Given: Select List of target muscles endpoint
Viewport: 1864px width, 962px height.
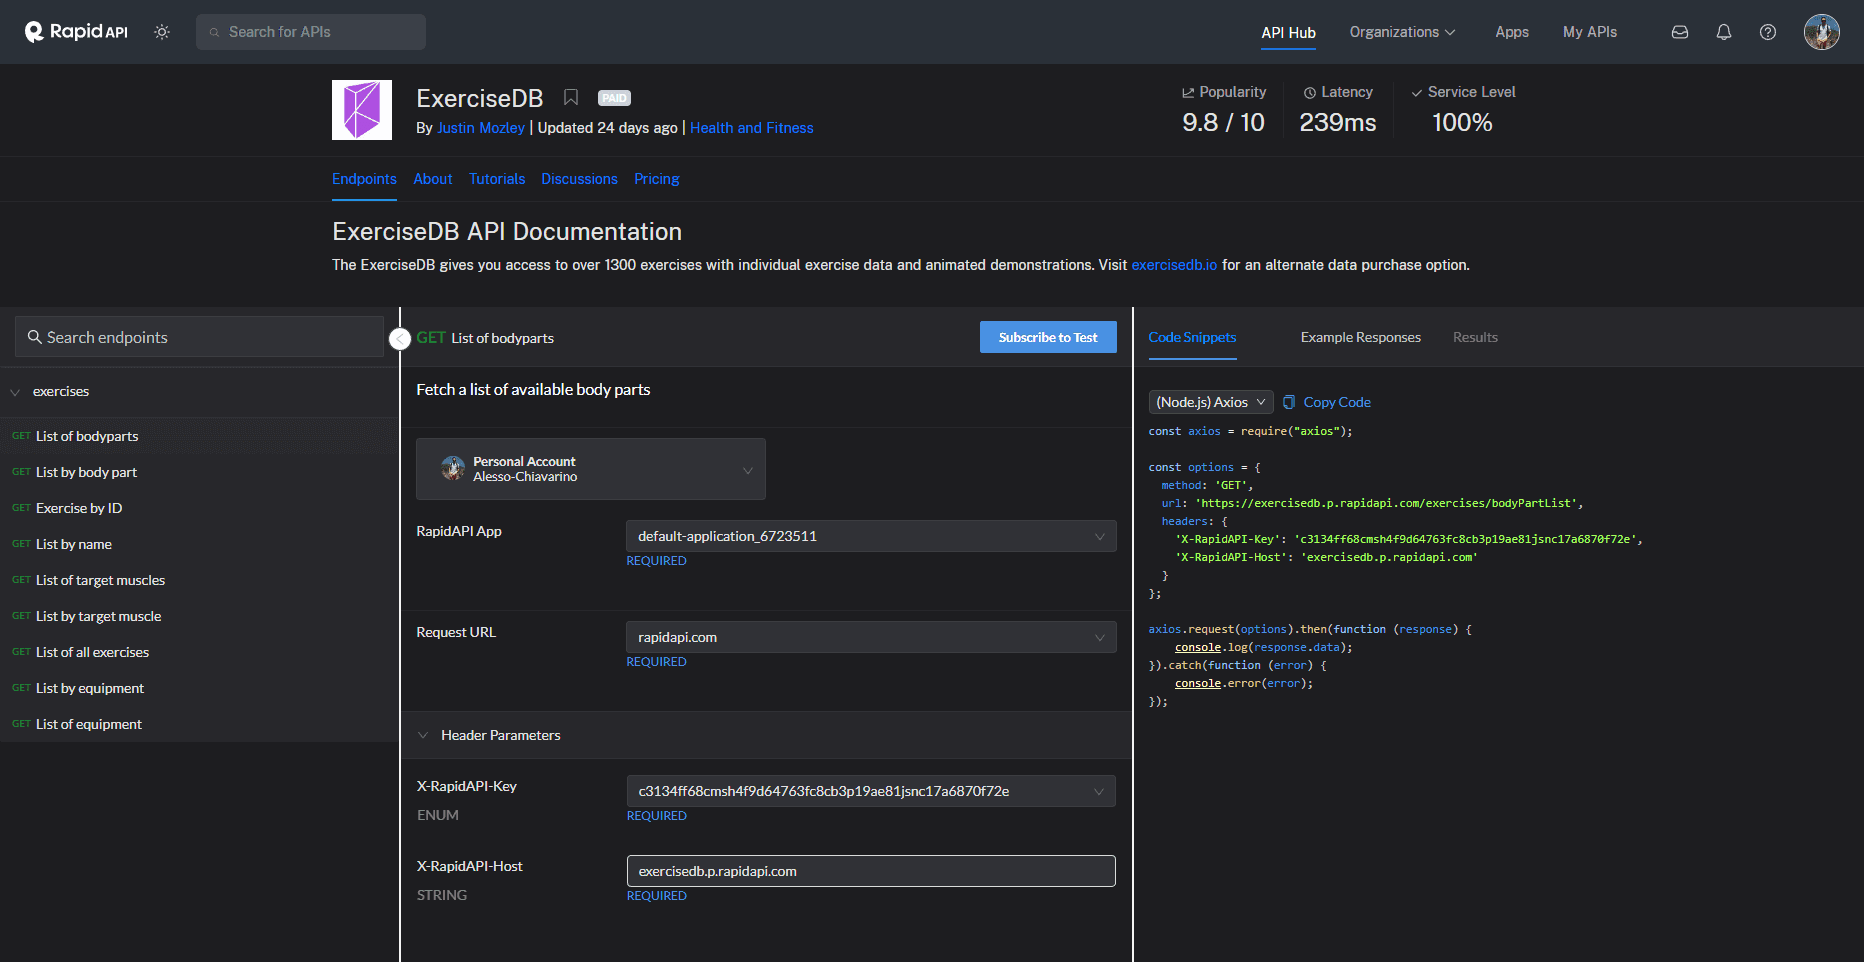Looking at the screenshot, I should click(199, 580).
